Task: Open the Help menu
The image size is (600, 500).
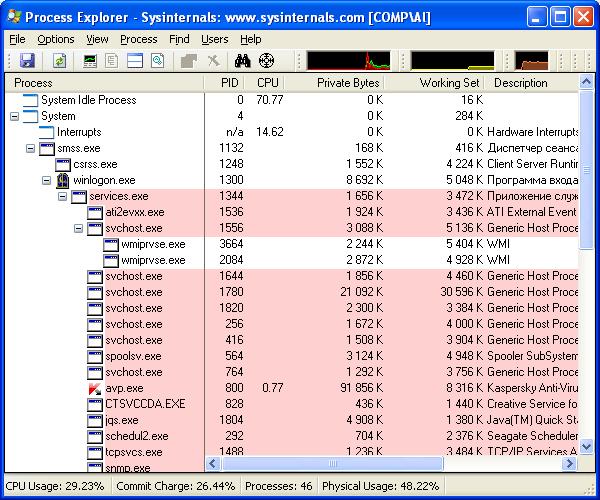Action: [251, 39]
